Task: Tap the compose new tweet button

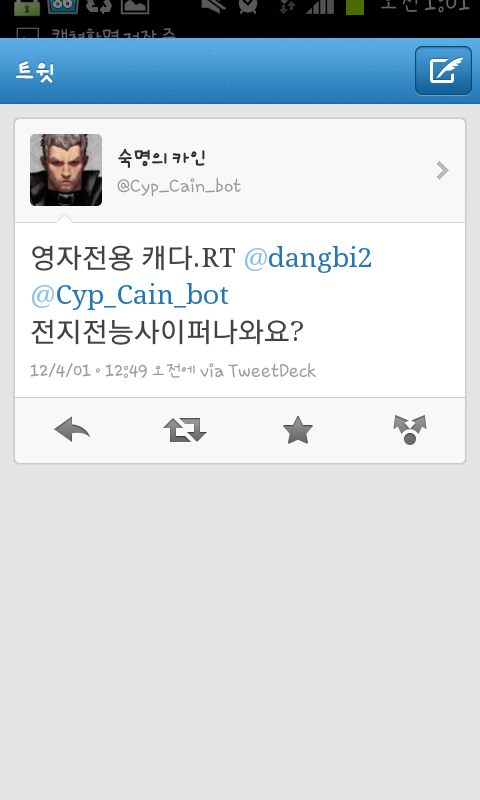Action: pyautogui.click(x=443, y=70)
